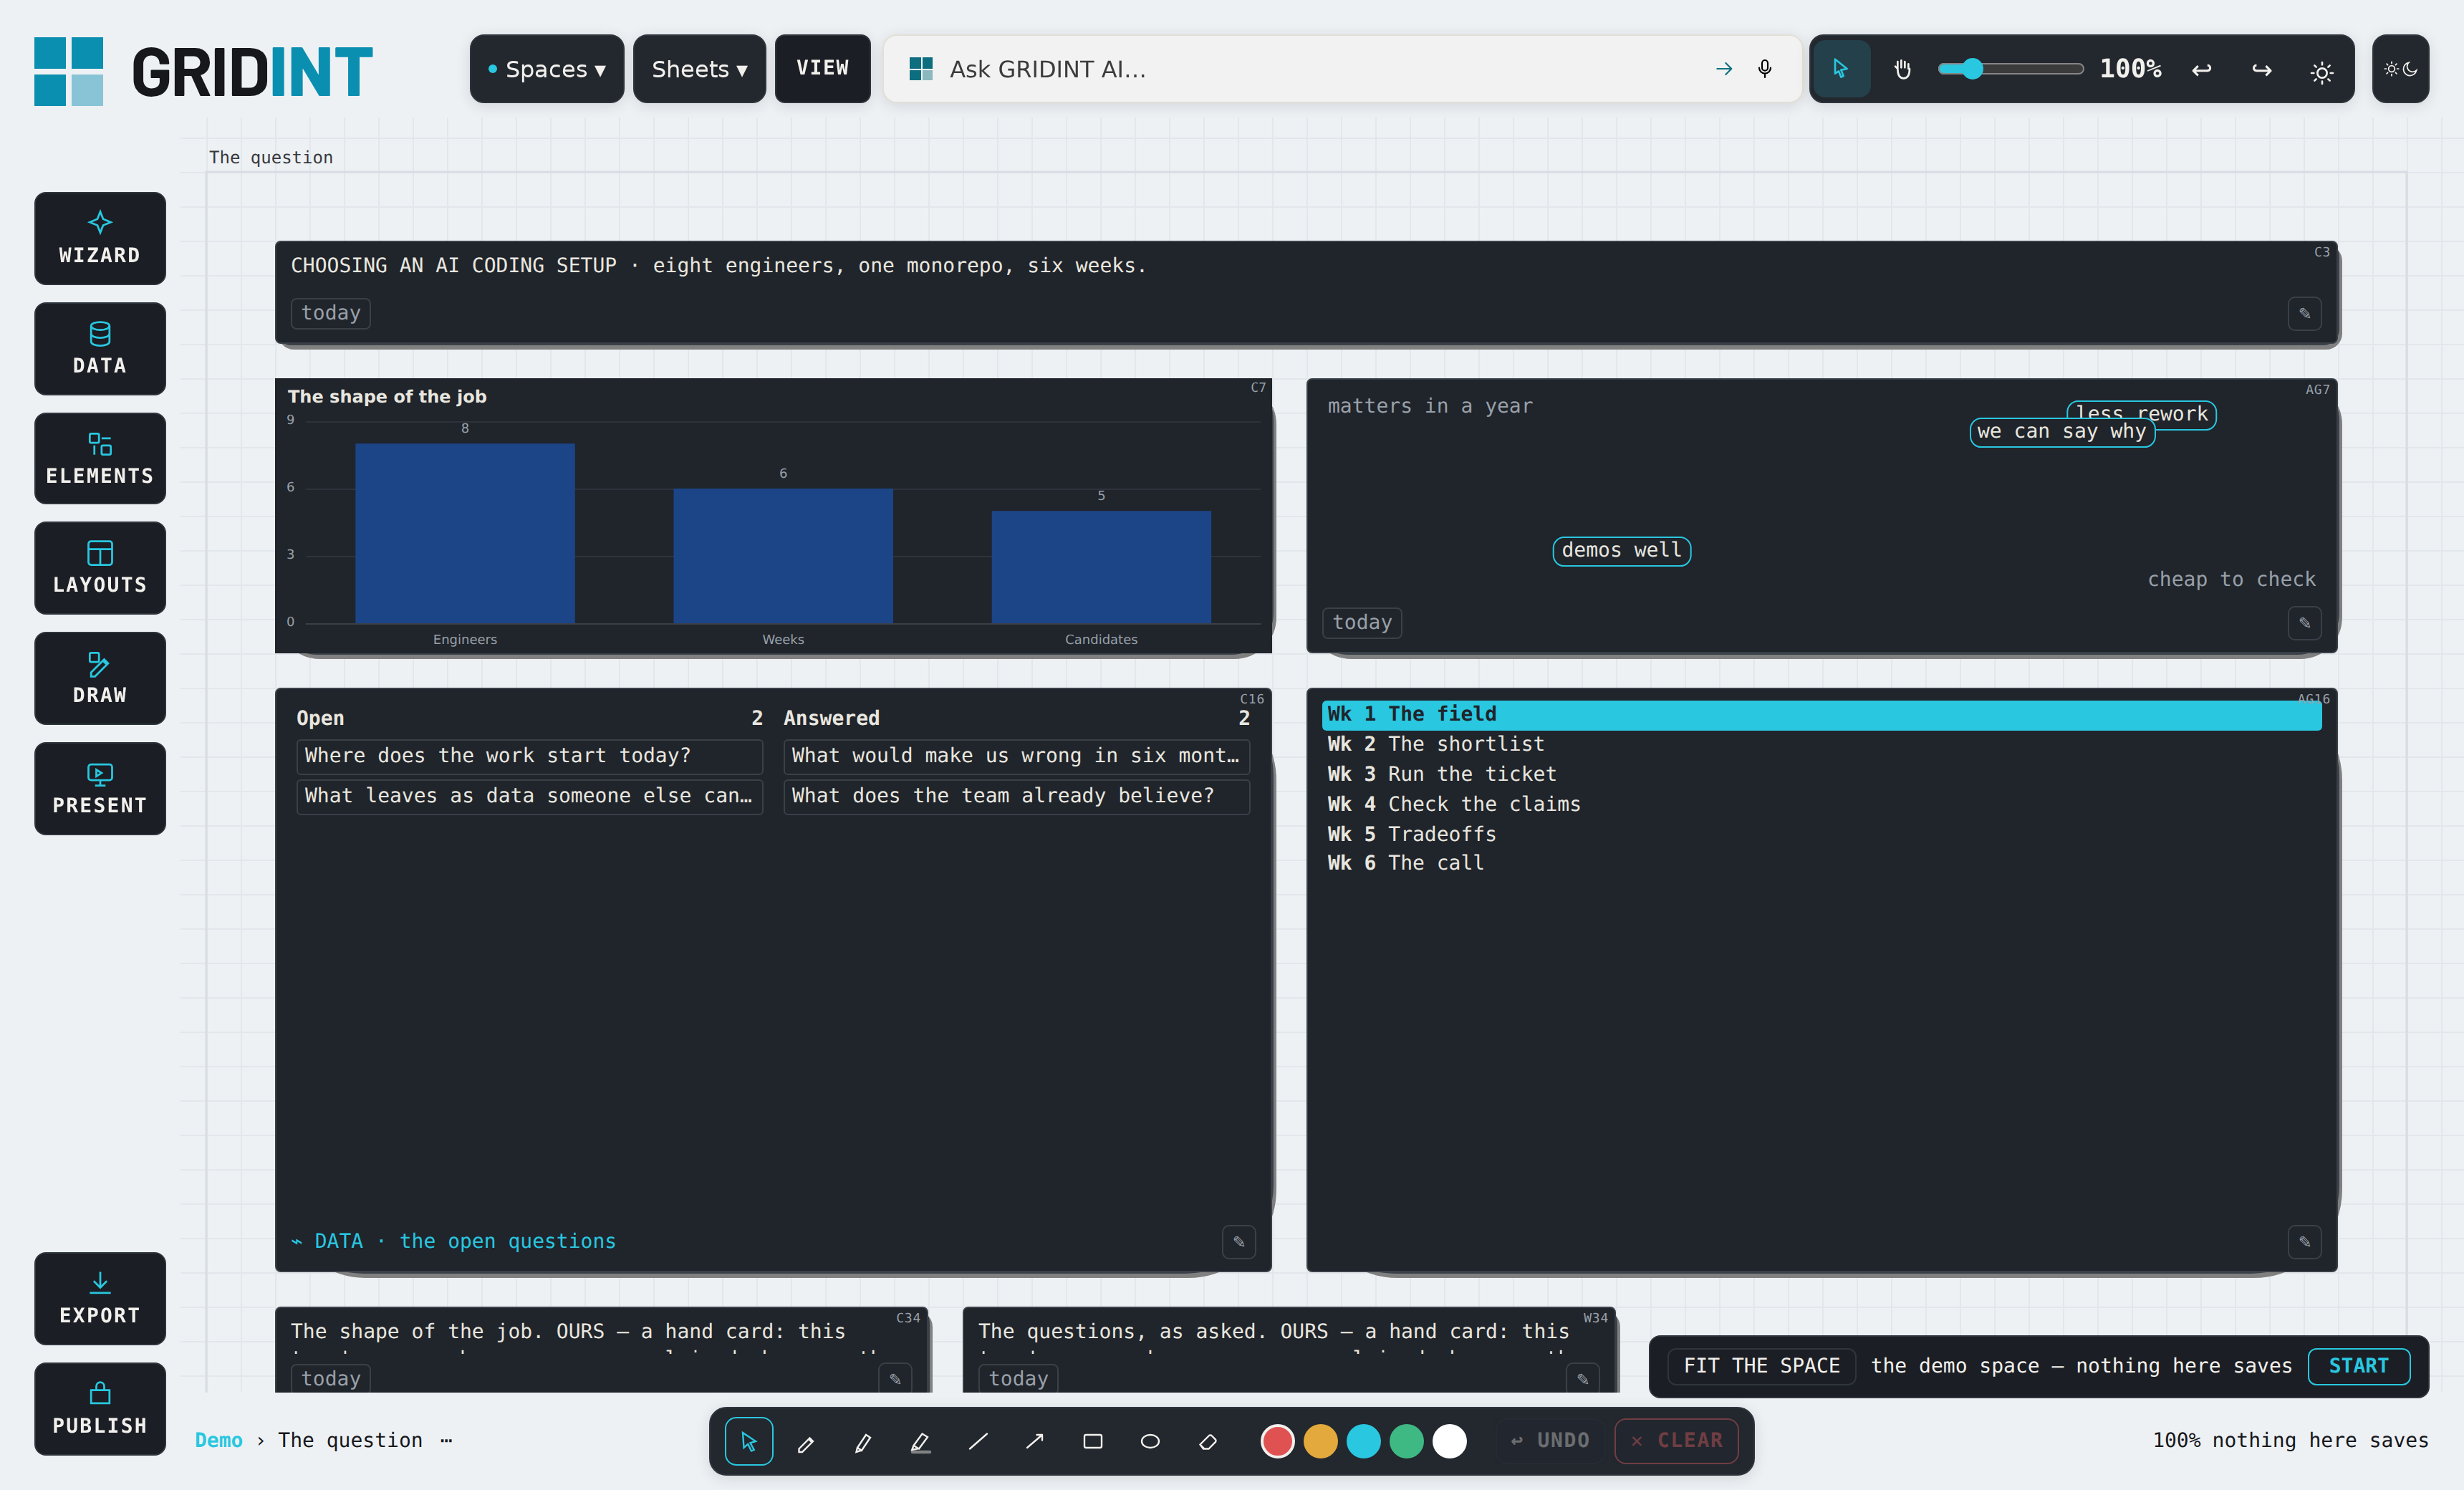Open the Data panel
The width and height of the screenshot is (2464, 1490).
(x=100, y=348)
